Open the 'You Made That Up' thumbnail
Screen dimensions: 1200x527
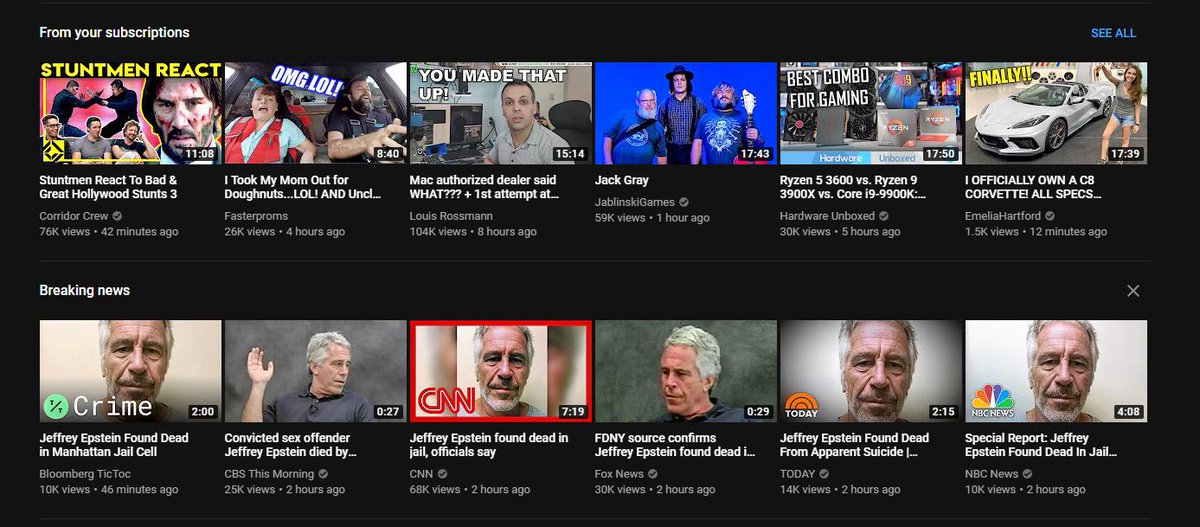(x=501, y=113)
